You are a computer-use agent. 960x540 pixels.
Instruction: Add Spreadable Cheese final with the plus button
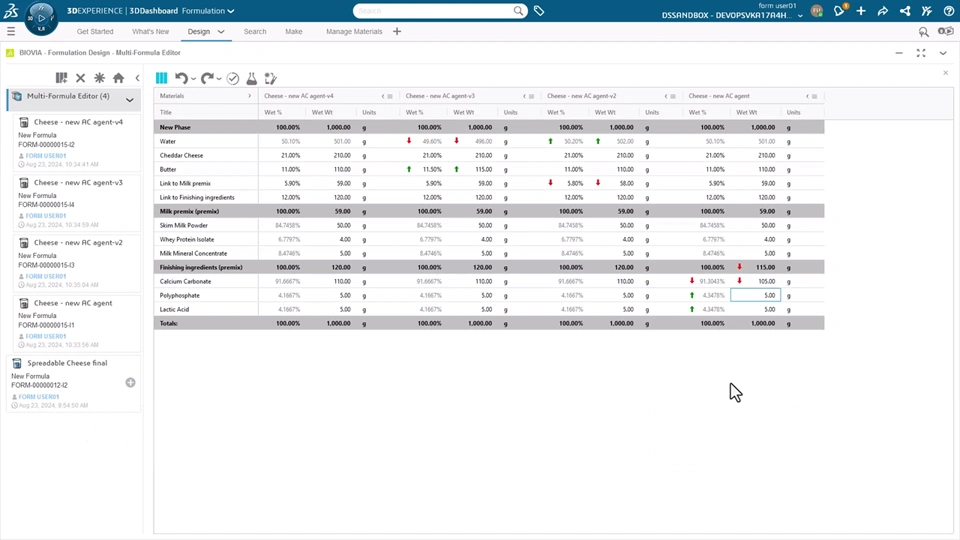(130, 383)
